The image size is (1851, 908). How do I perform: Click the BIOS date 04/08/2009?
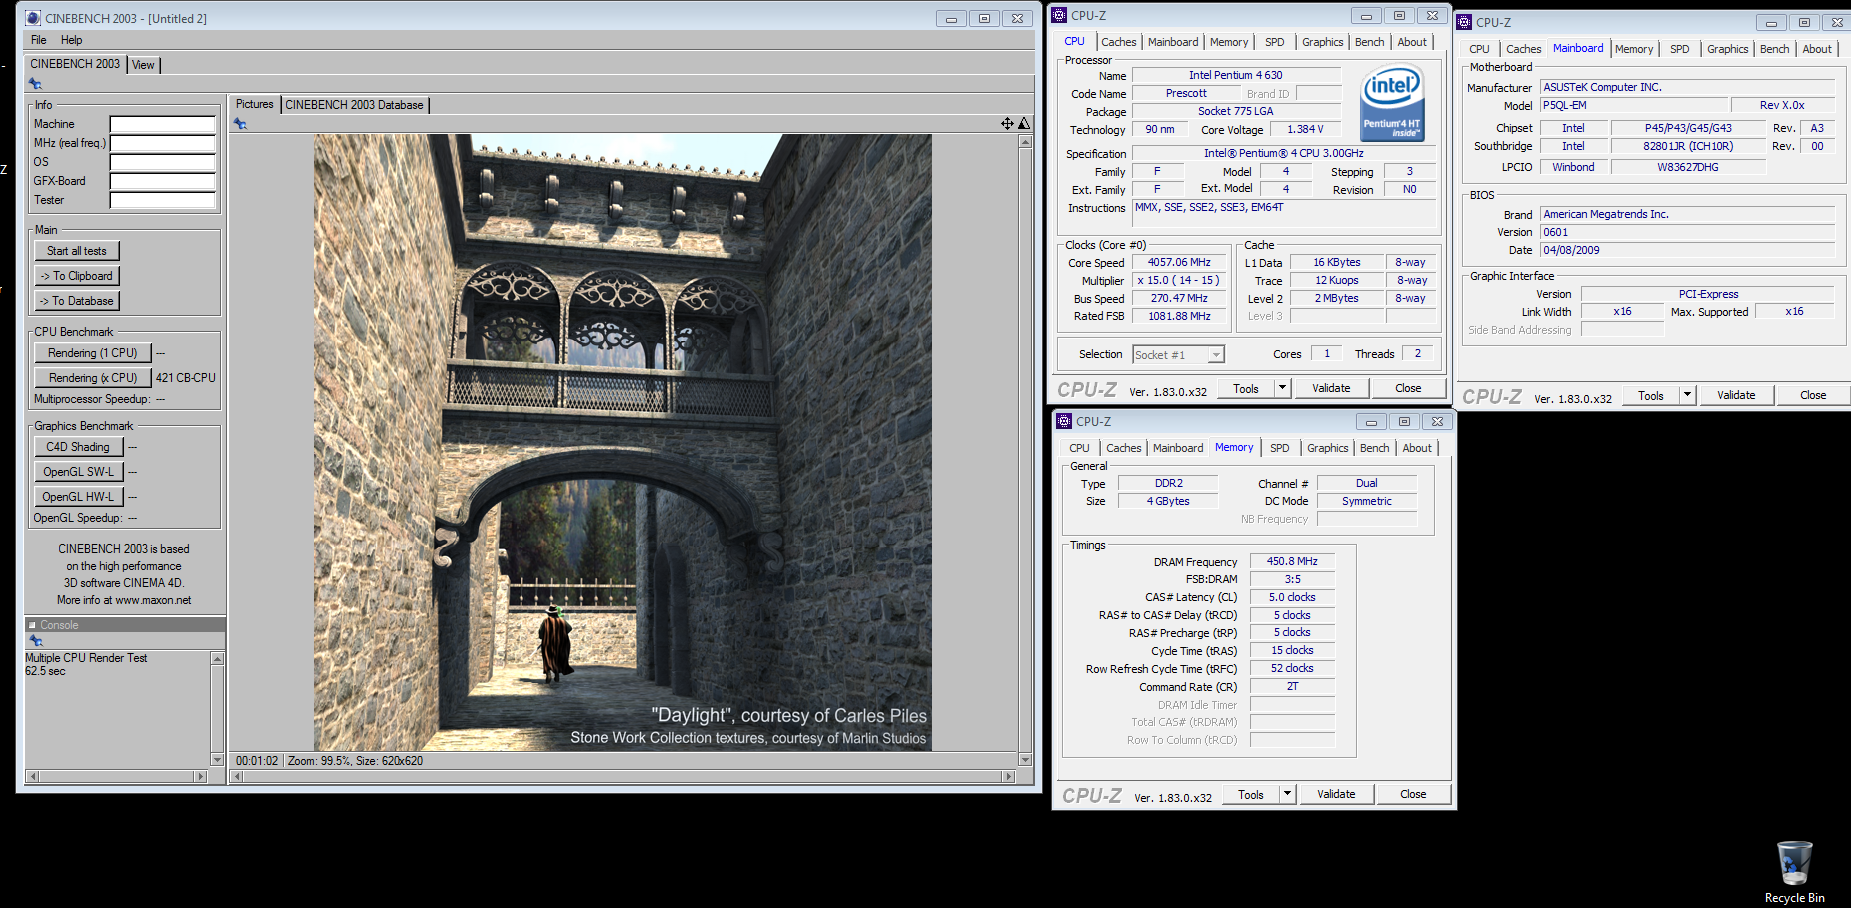pos(1687,251)
